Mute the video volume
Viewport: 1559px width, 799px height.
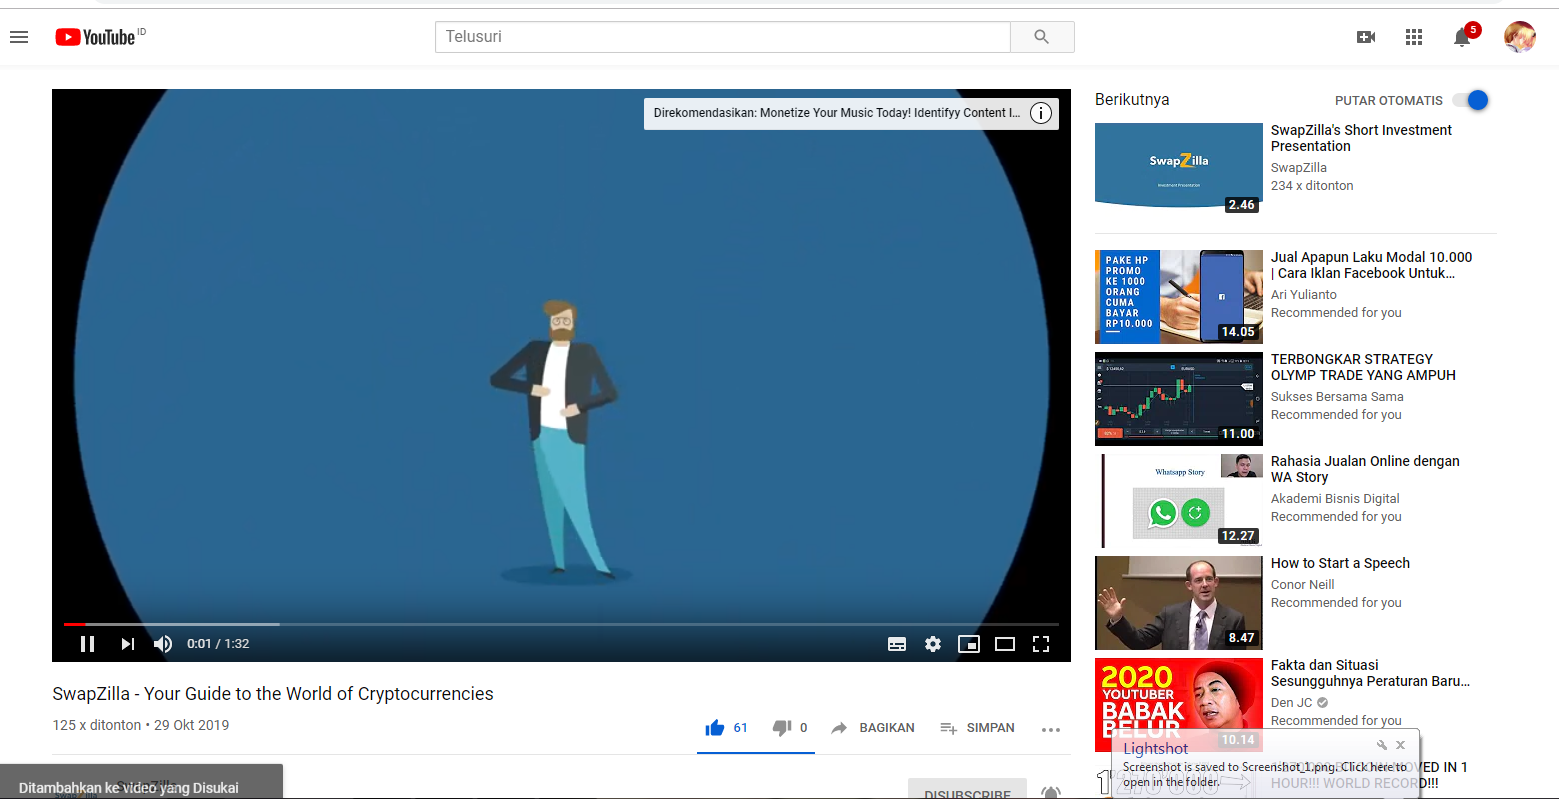163,644
